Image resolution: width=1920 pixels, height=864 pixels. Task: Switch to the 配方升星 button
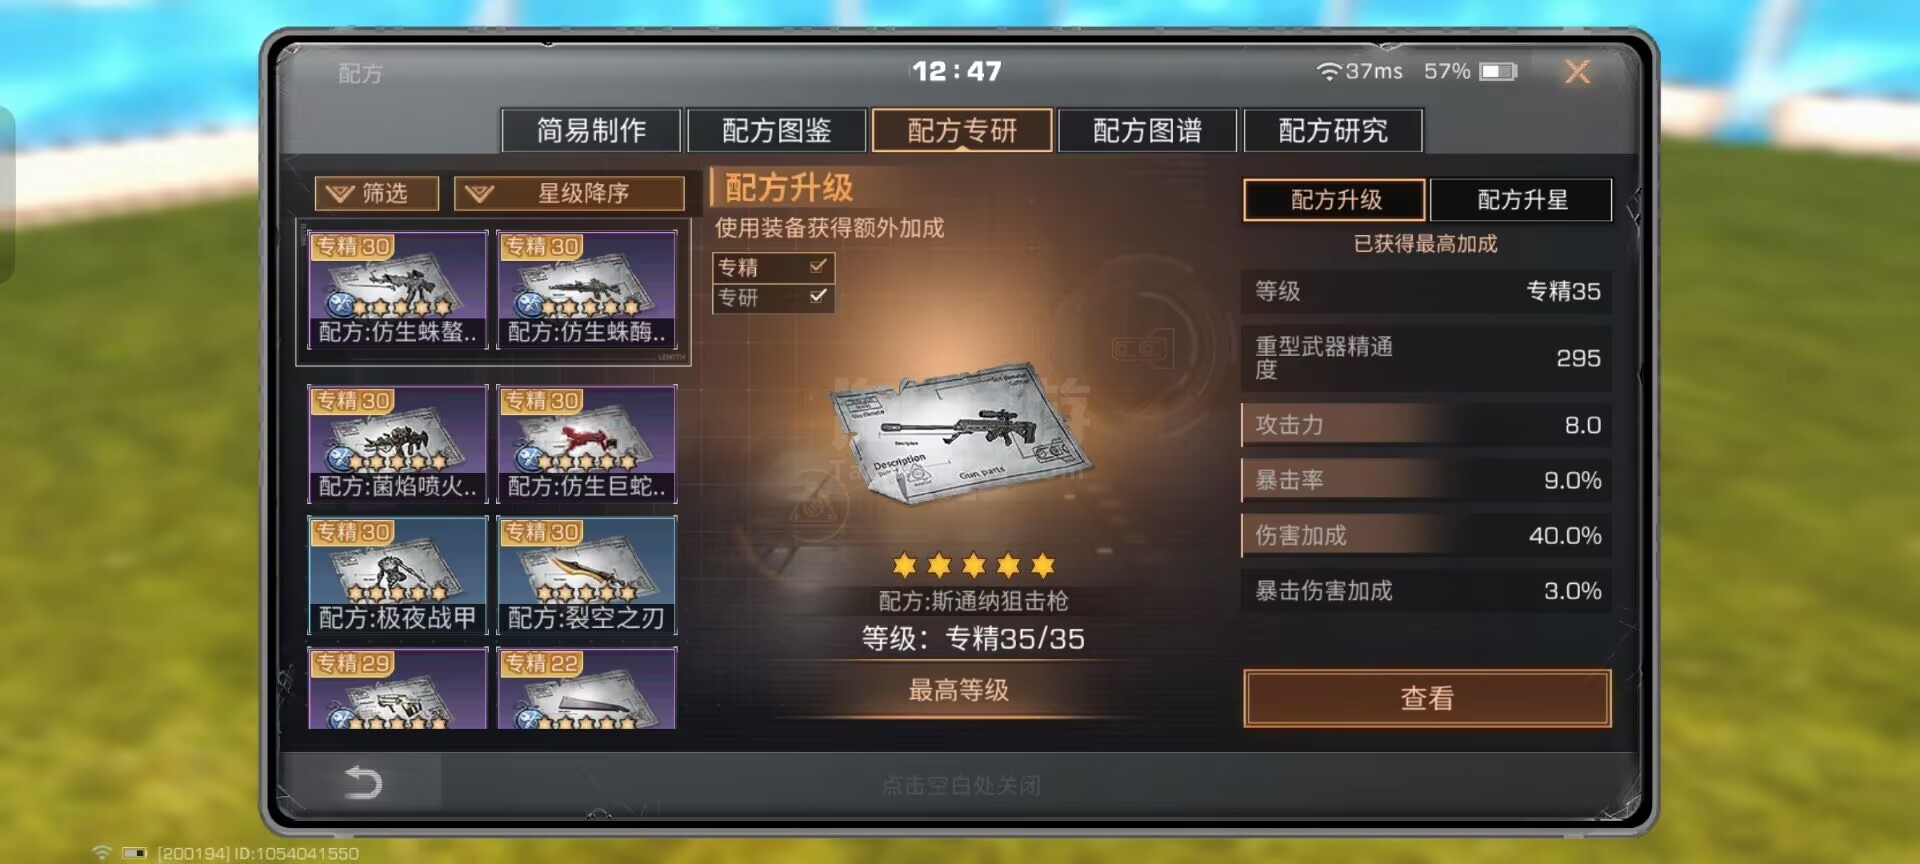[1521, 200]
